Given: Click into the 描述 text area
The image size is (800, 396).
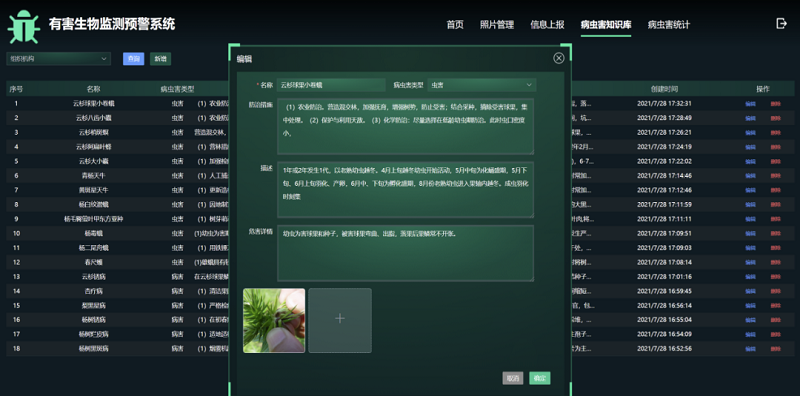Looking at the screenshot, I should [x=406, y=189].
